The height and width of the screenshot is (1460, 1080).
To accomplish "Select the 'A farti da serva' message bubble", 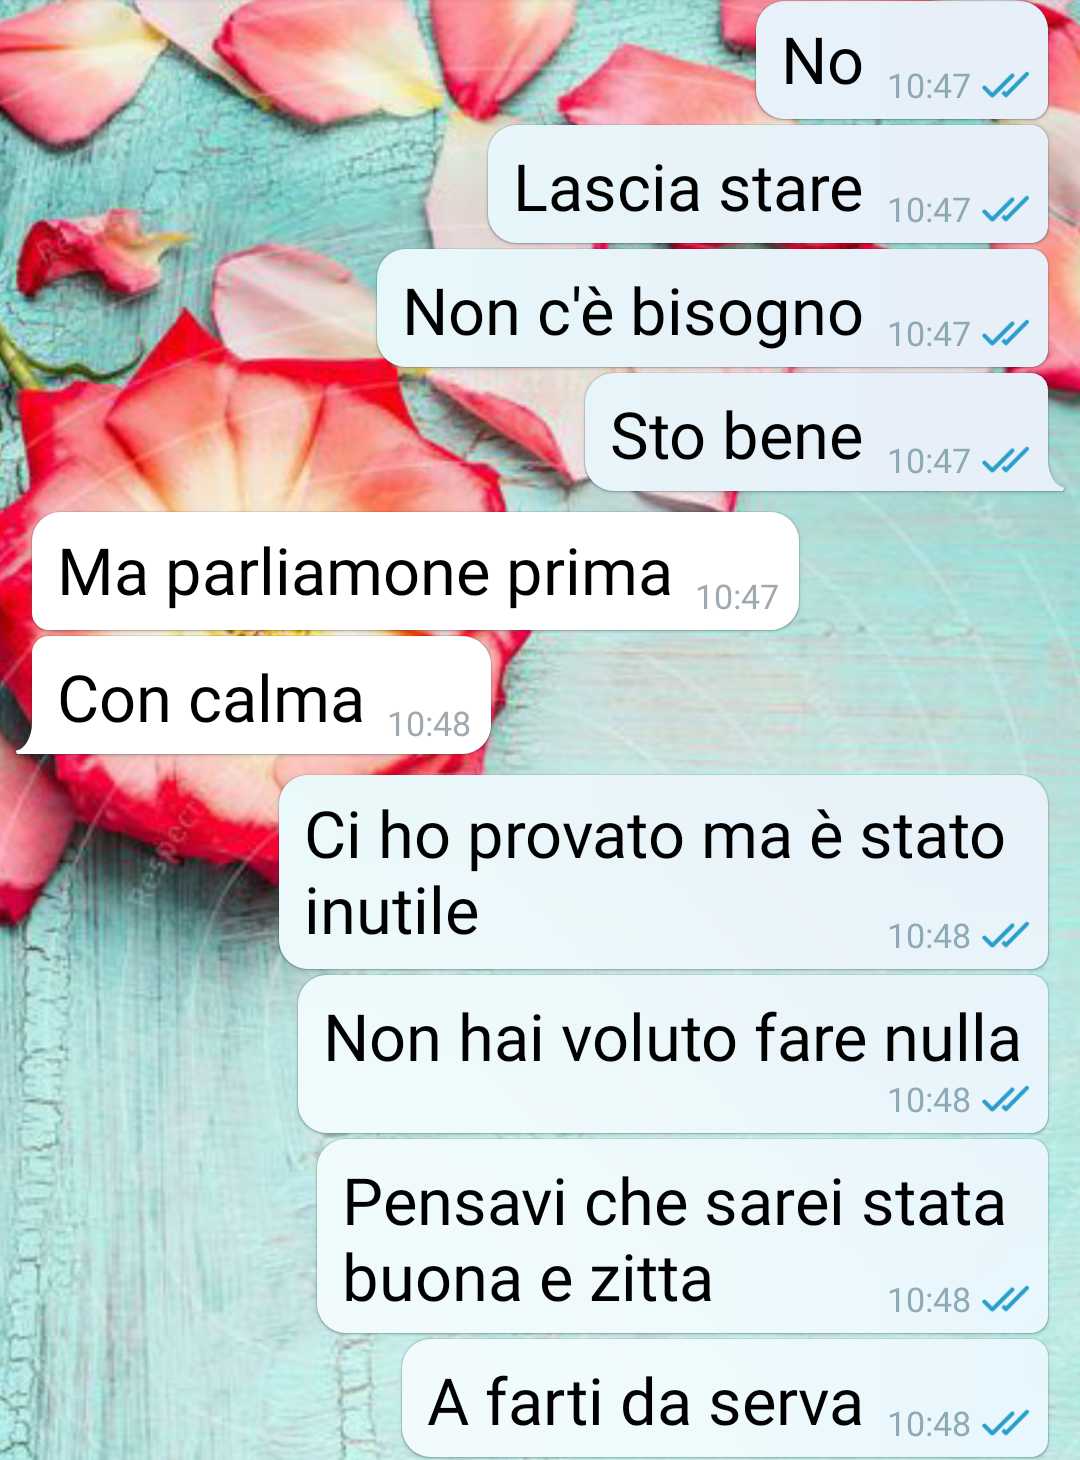I will point(725,1398).
